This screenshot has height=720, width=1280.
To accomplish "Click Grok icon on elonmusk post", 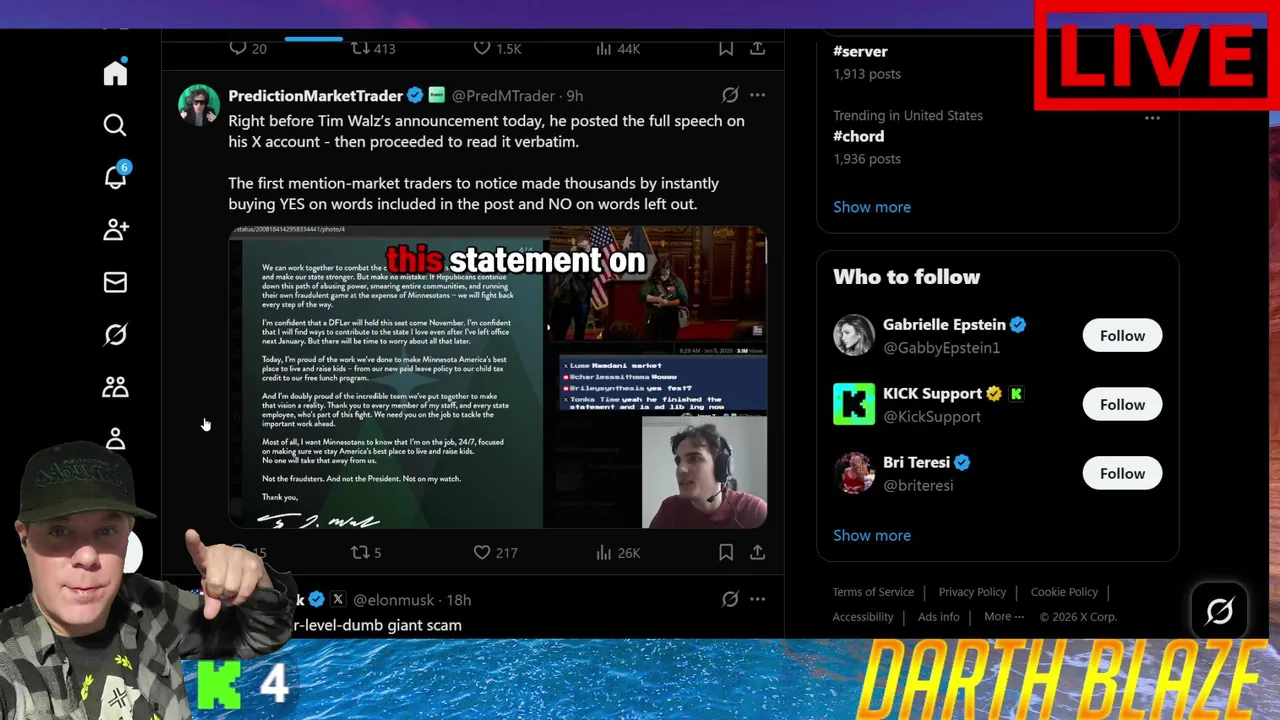I will [730, 599].
